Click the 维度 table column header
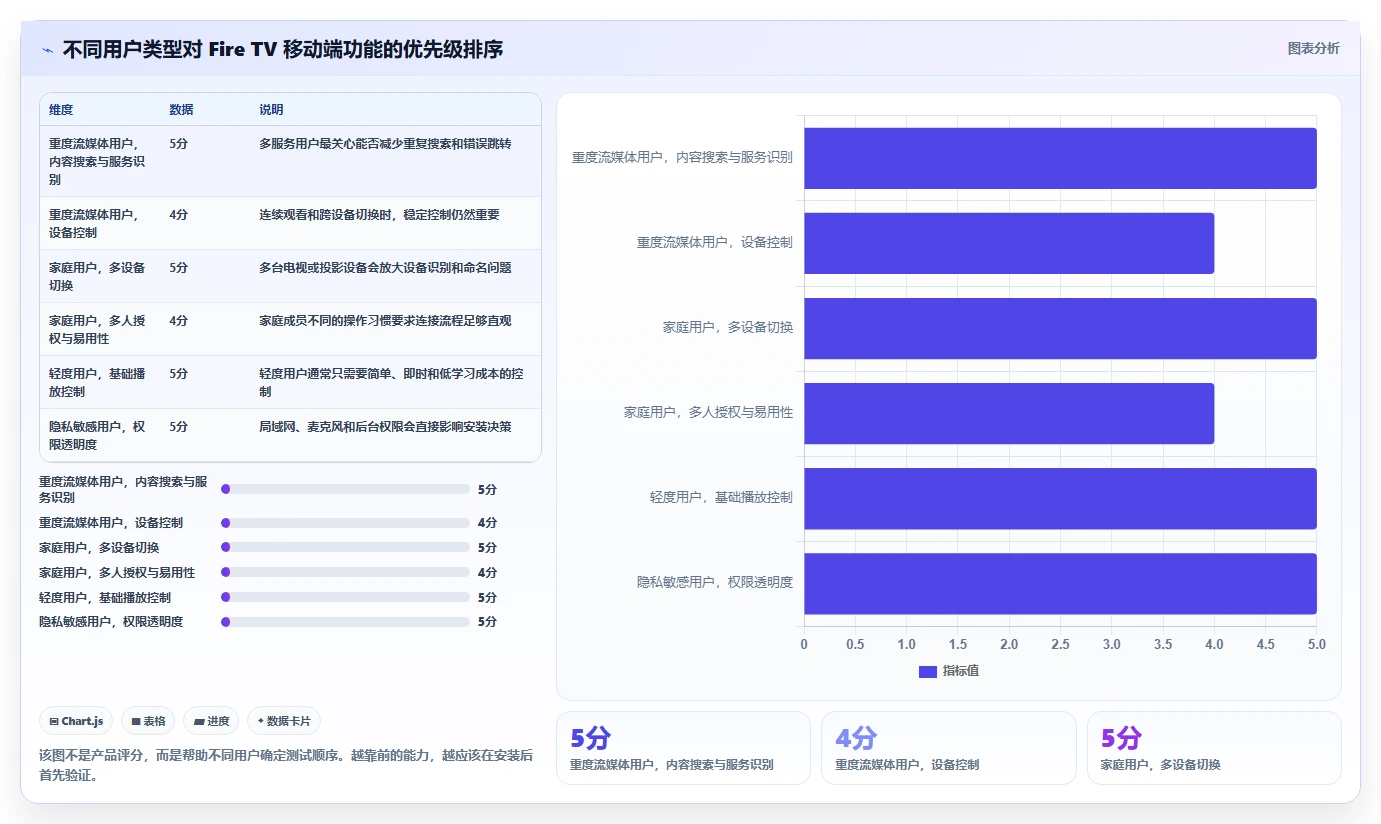The width and height of the screenshot is (1381, 824). (61, 110)
